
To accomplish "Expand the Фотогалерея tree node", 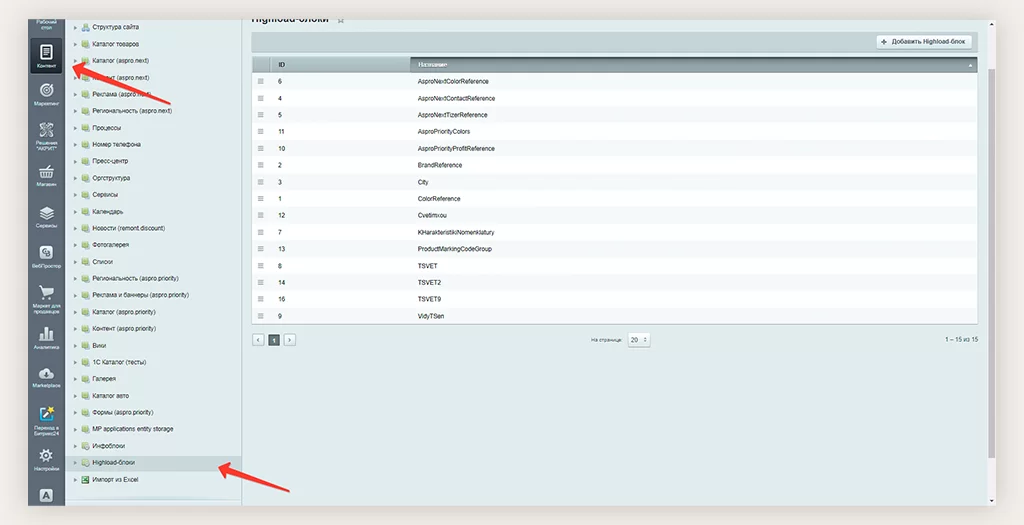I will pyautogui.click(x=74, y=245).
